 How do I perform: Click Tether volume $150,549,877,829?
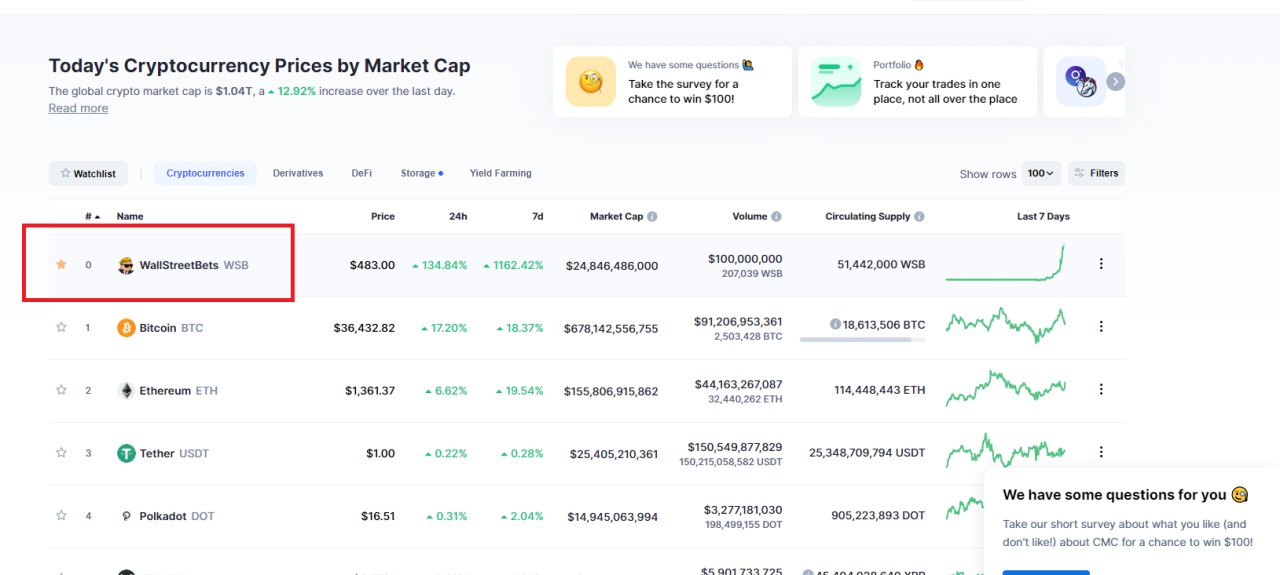click(x=735, y=447)
